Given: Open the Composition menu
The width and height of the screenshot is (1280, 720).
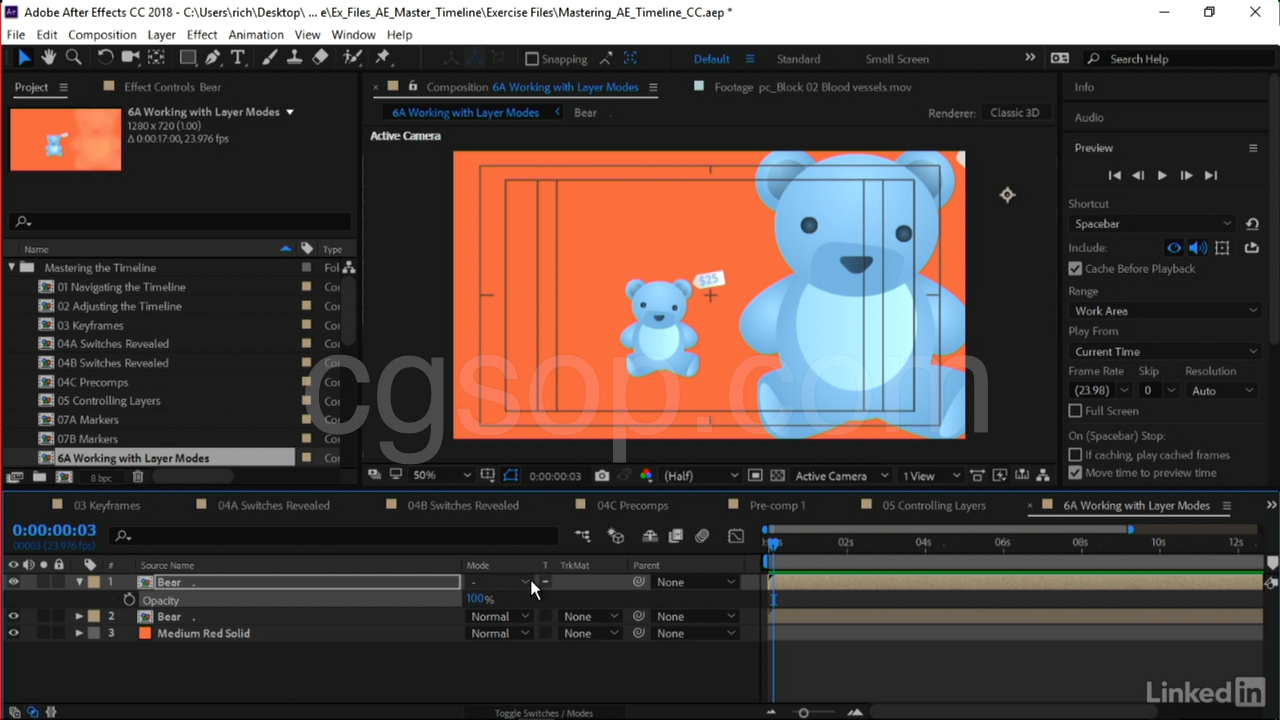Looking at the screenshot, I should coord(102,34).
